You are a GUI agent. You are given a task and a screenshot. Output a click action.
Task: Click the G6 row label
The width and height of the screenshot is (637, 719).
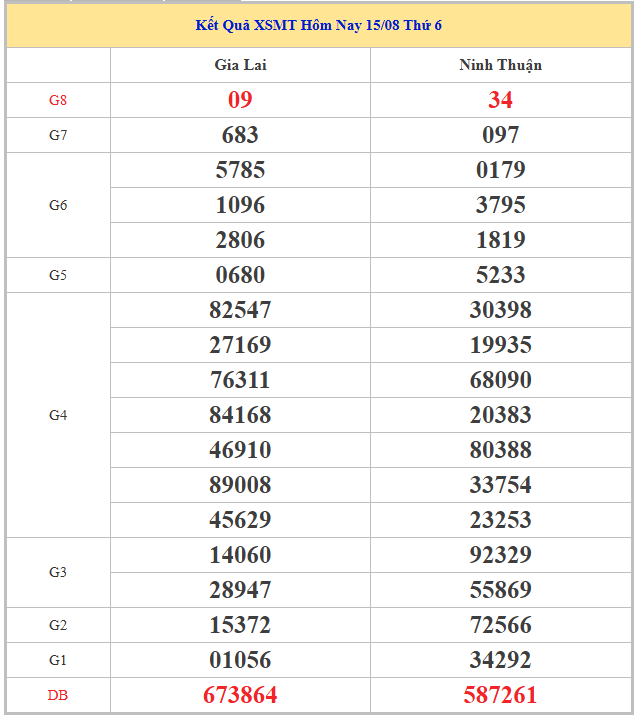[58, 205]
